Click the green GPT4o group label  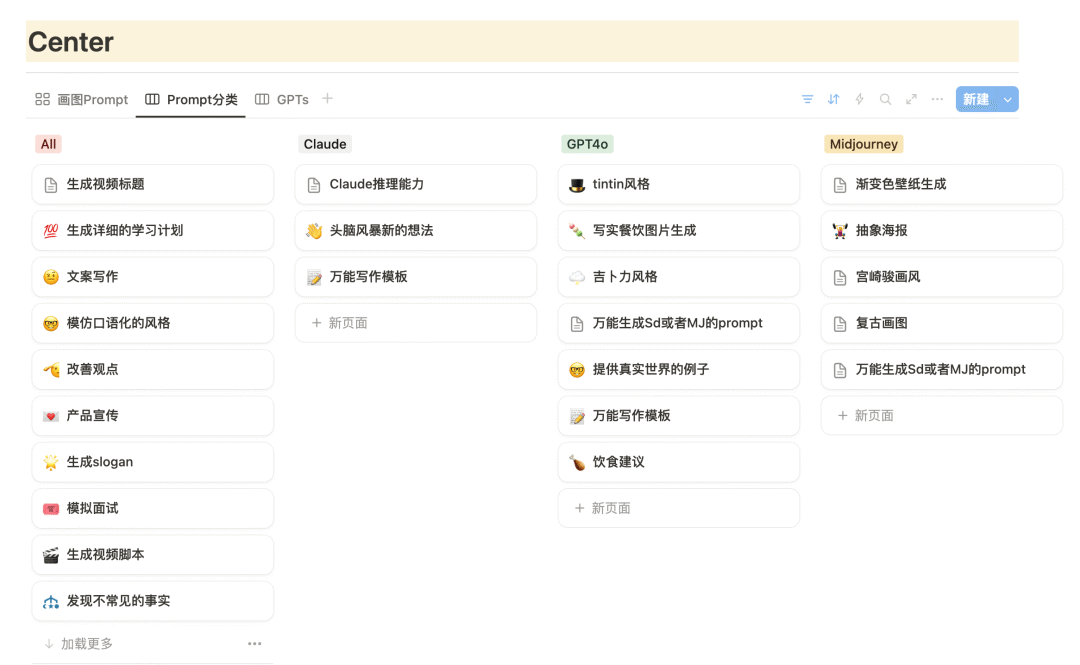point(587,144)
